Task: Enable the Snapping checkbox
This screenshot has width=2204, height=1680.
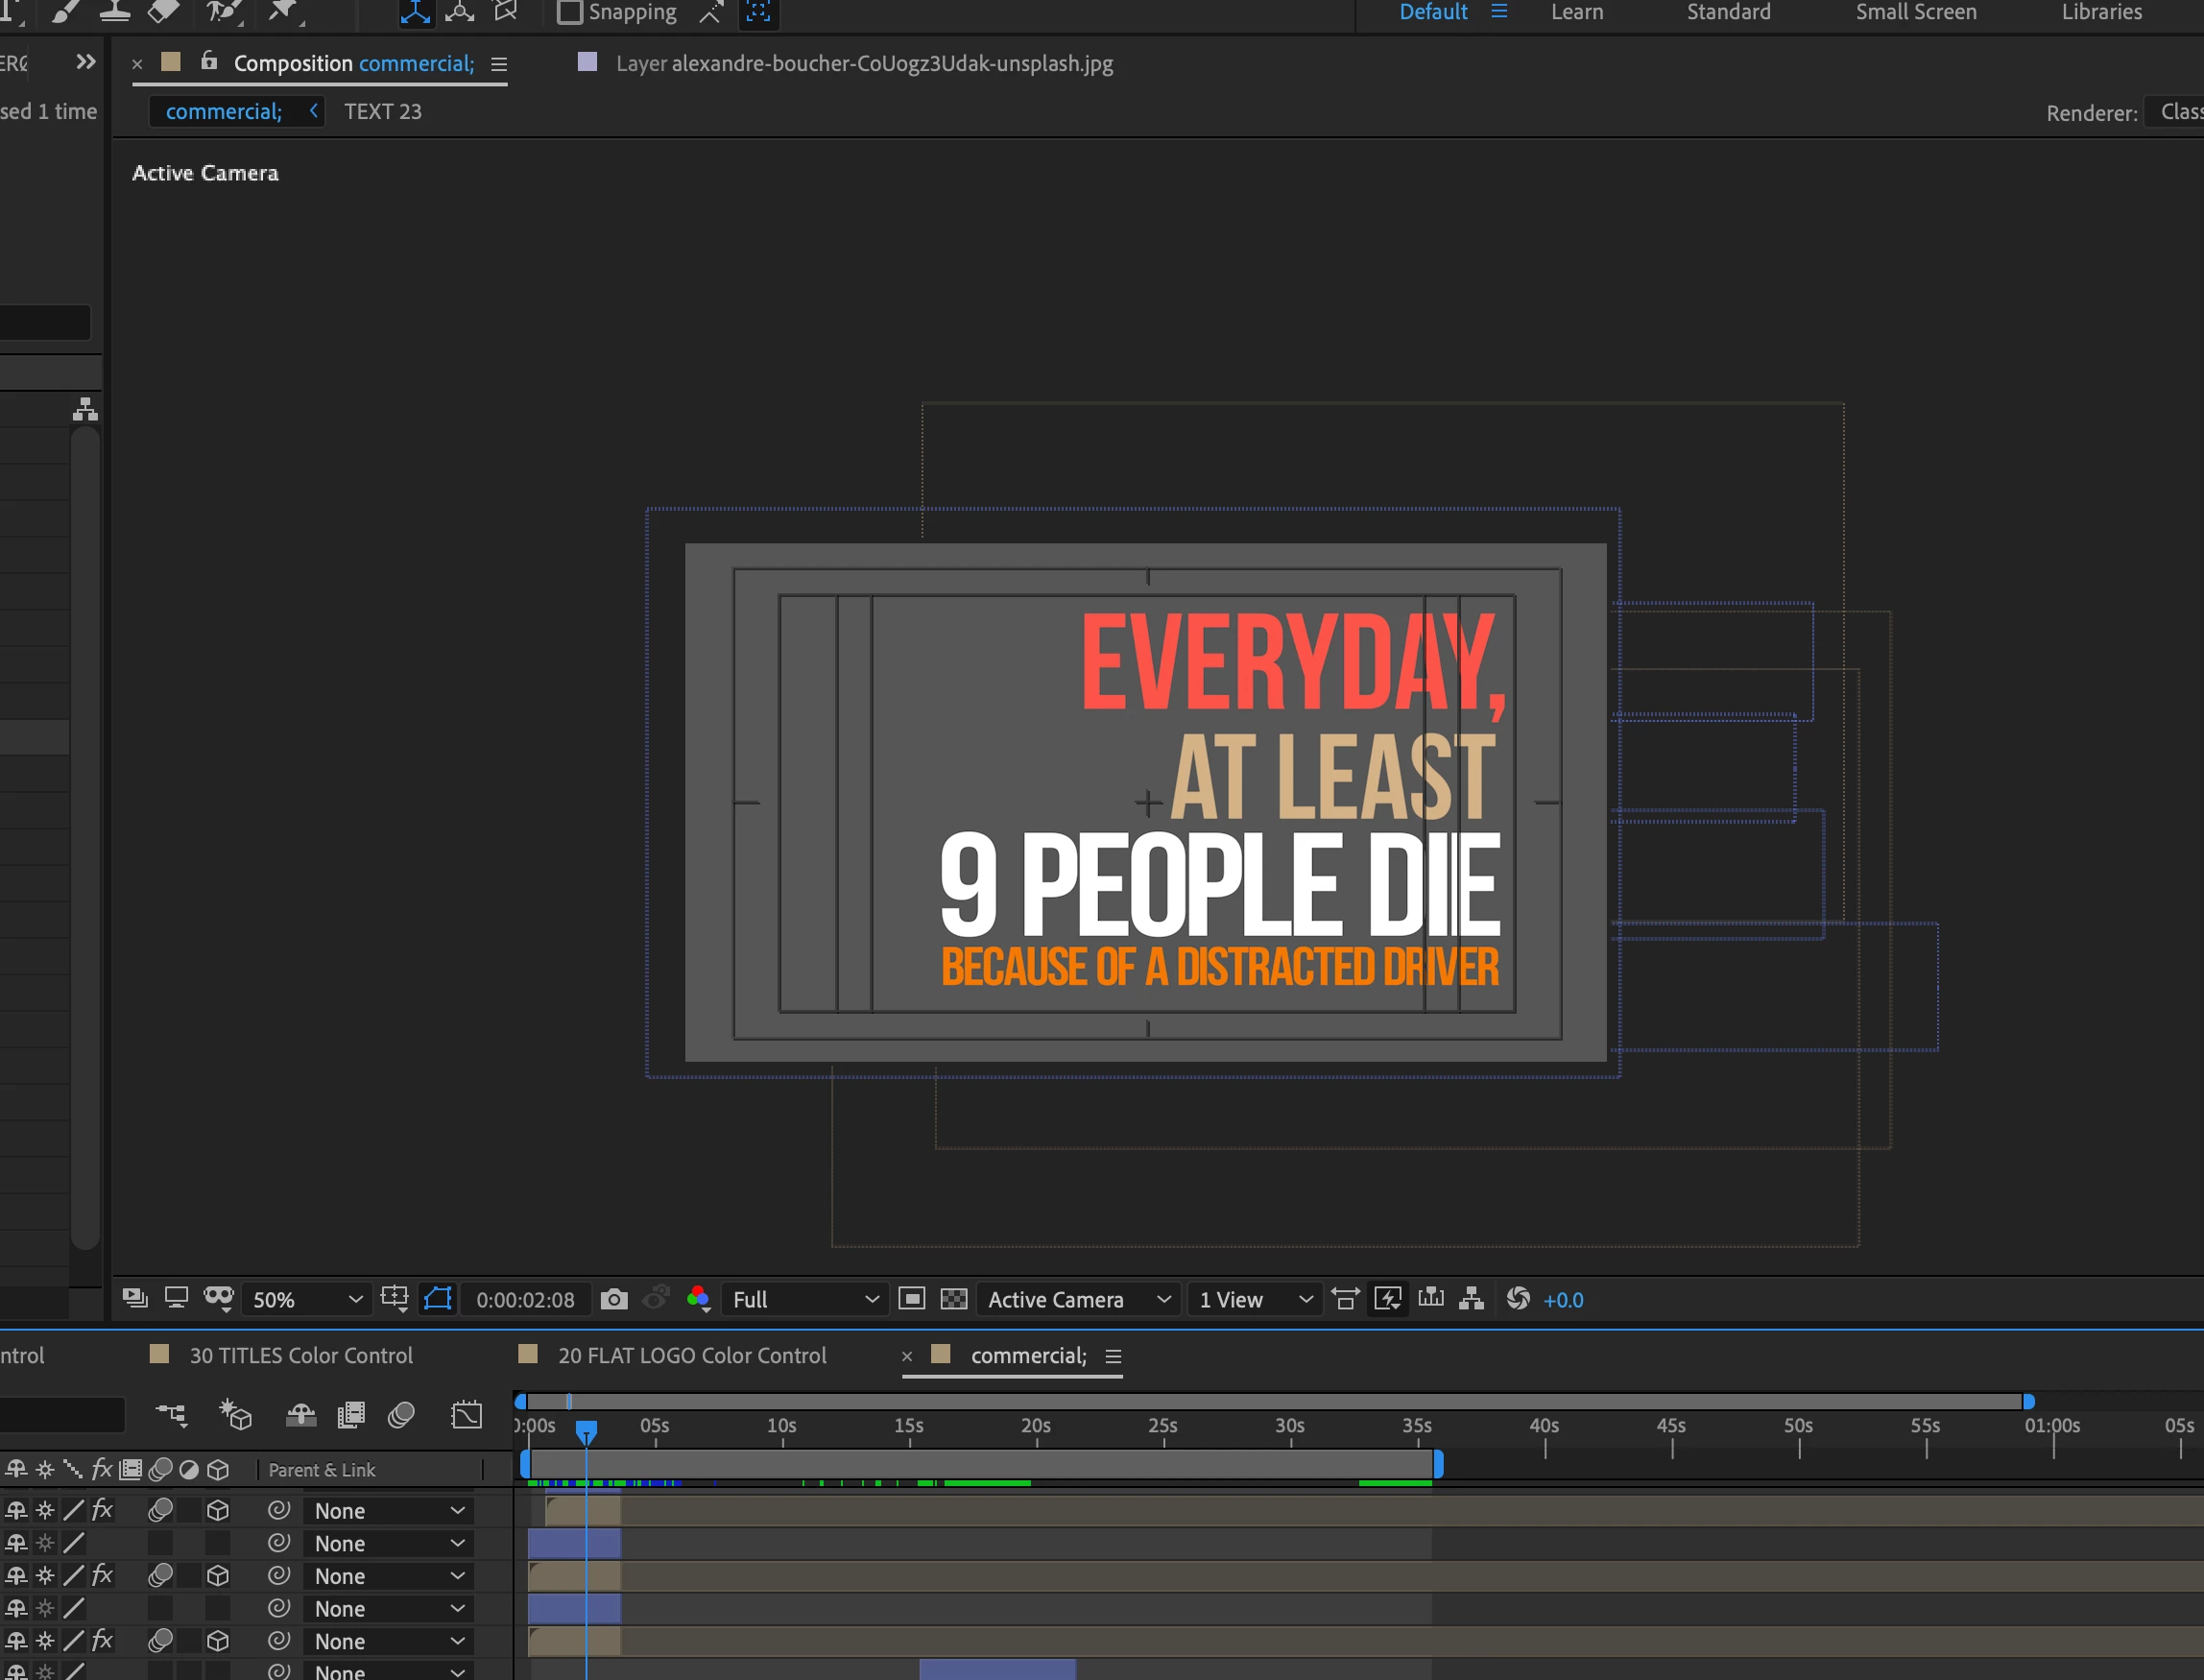Action: 569,13
